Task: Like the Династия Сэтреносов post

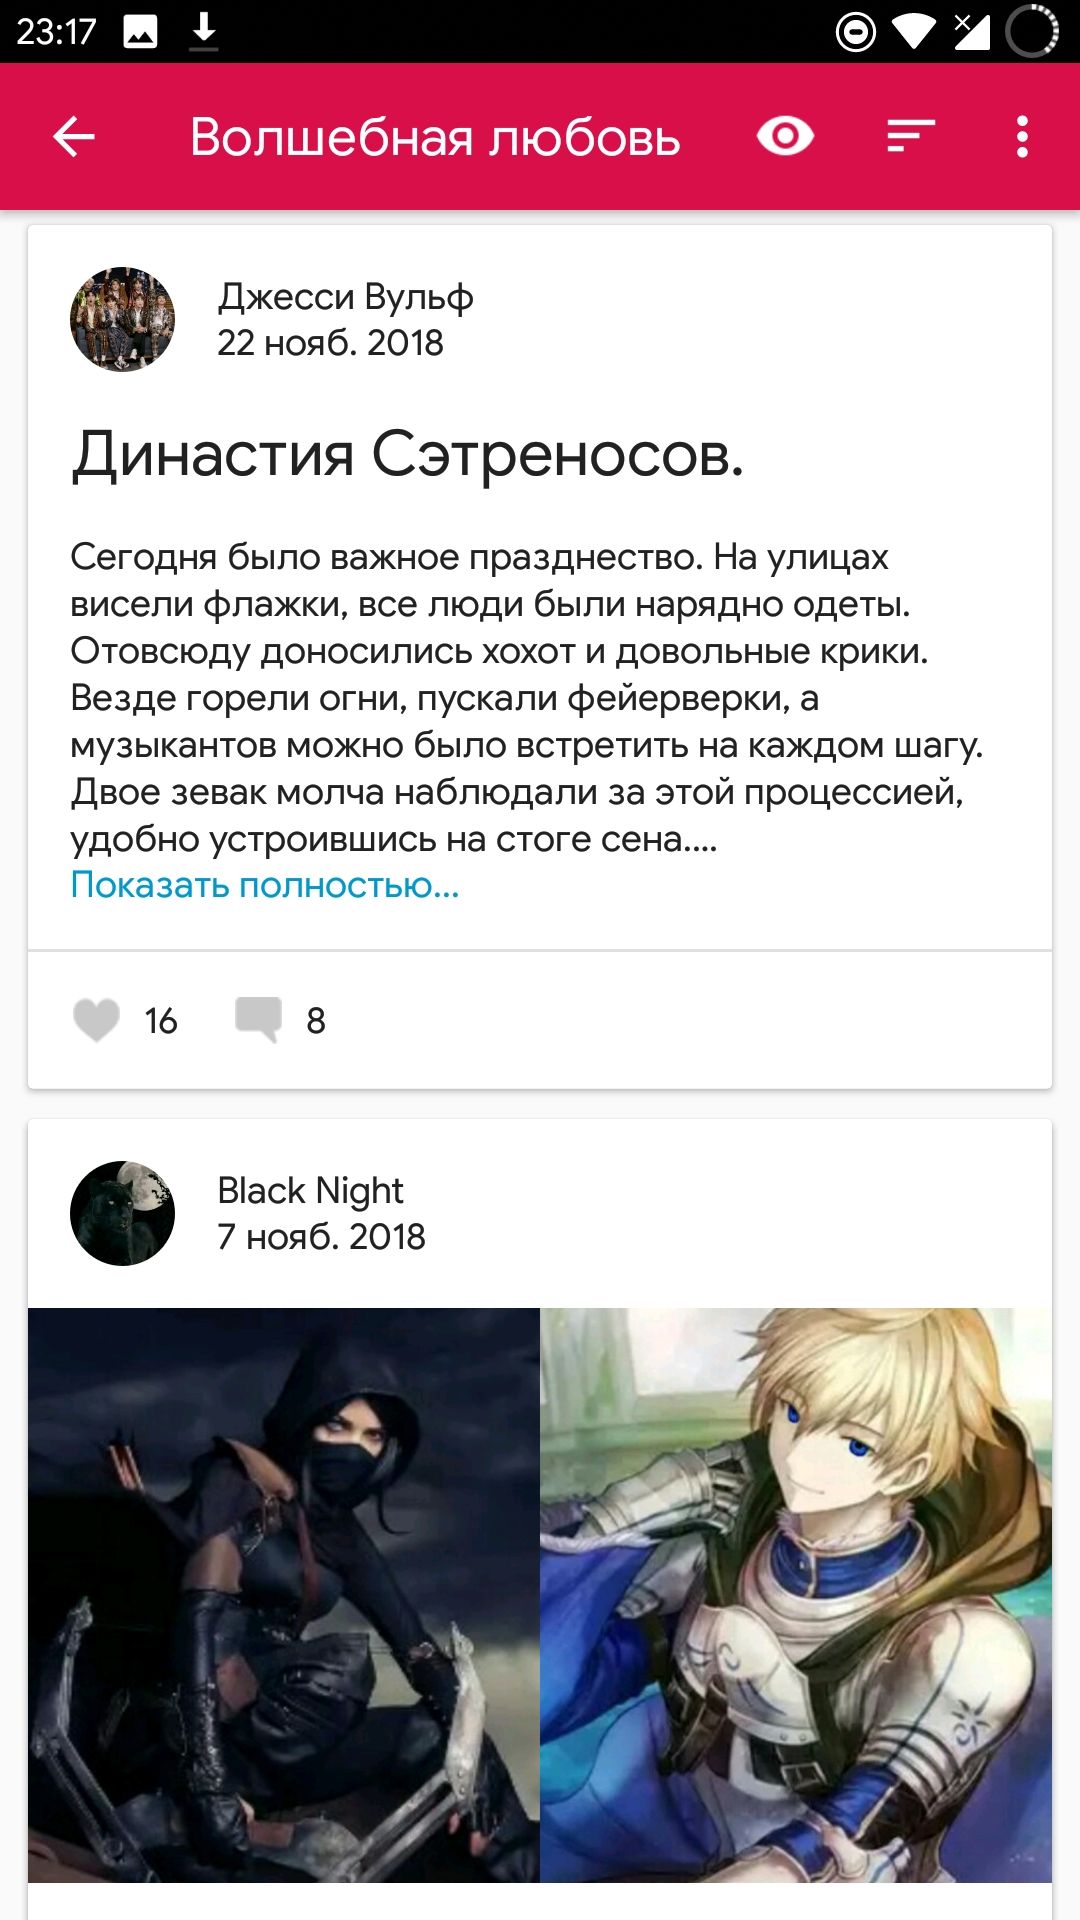Action: click(97, 1020)
